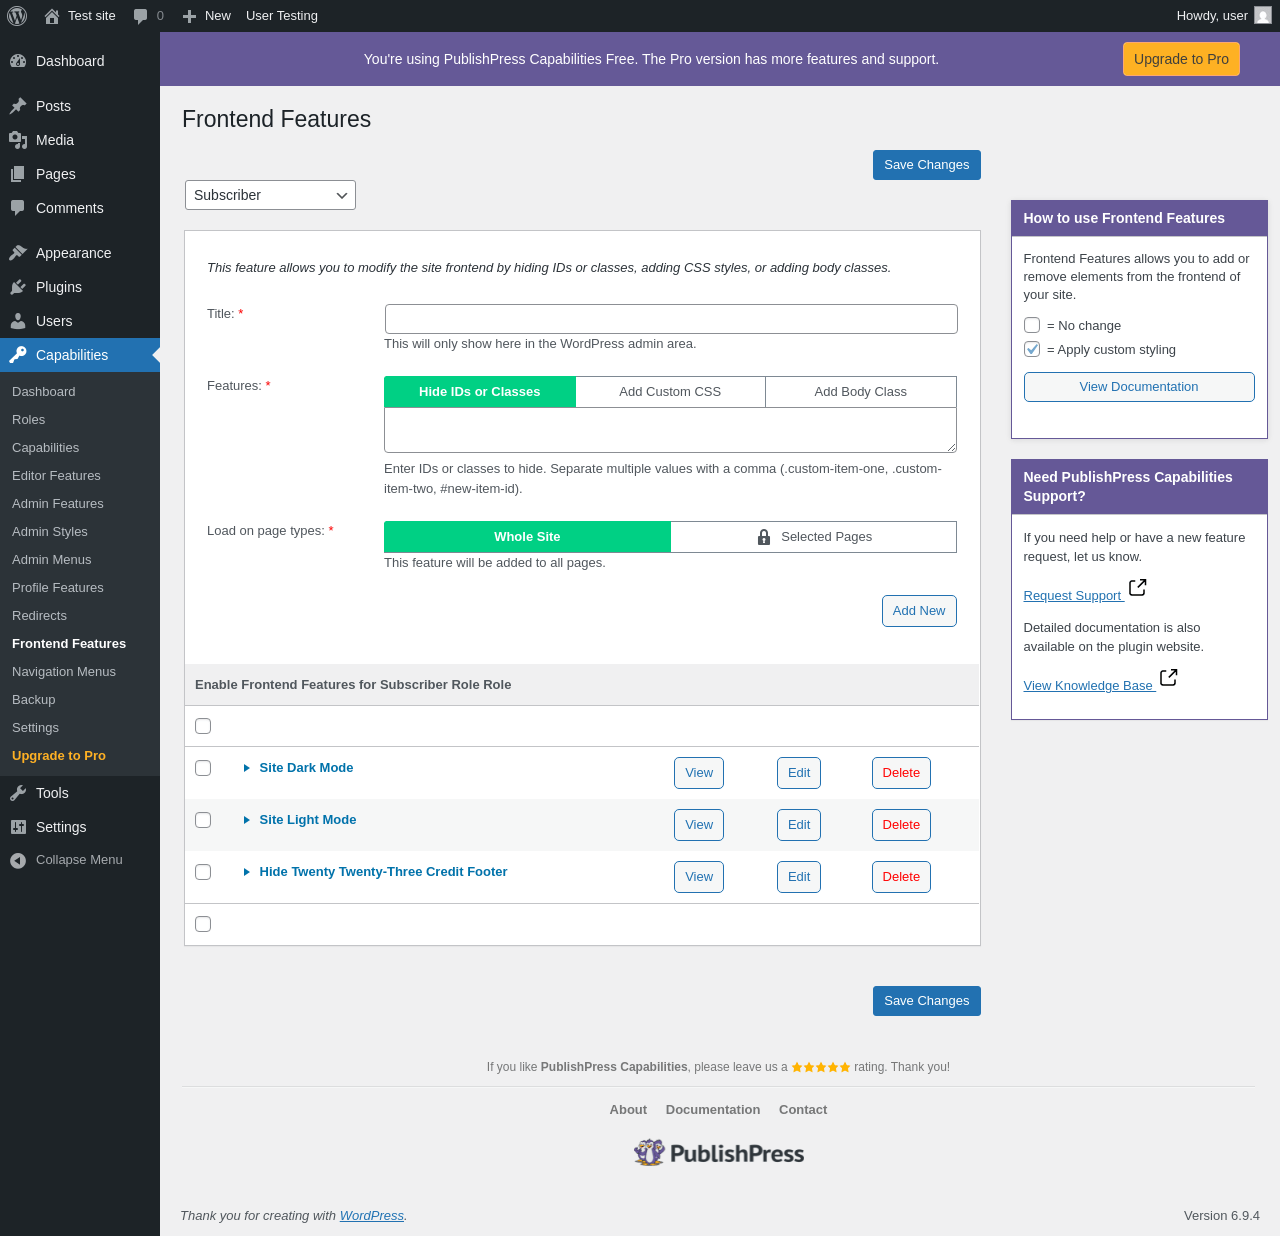1280x1236 pixels.
Task: Click the Settings sliders icon in sidebar
Action: [18, 827]
